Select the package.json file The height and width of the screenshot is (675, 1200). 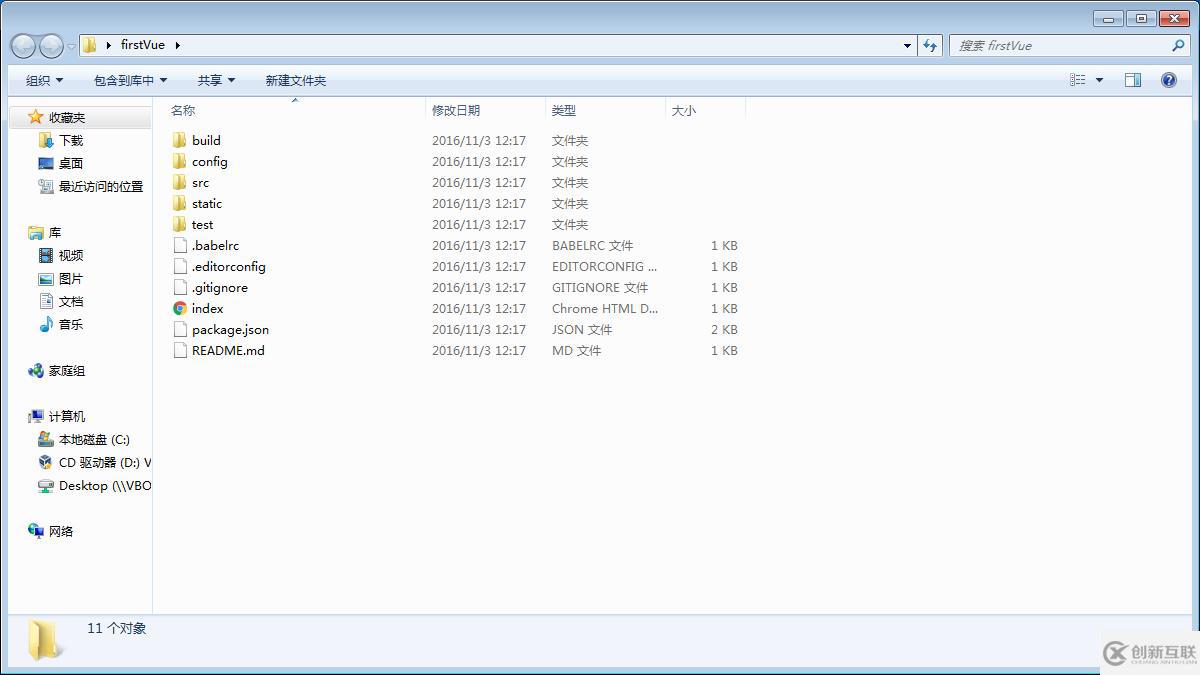[229, 329]
